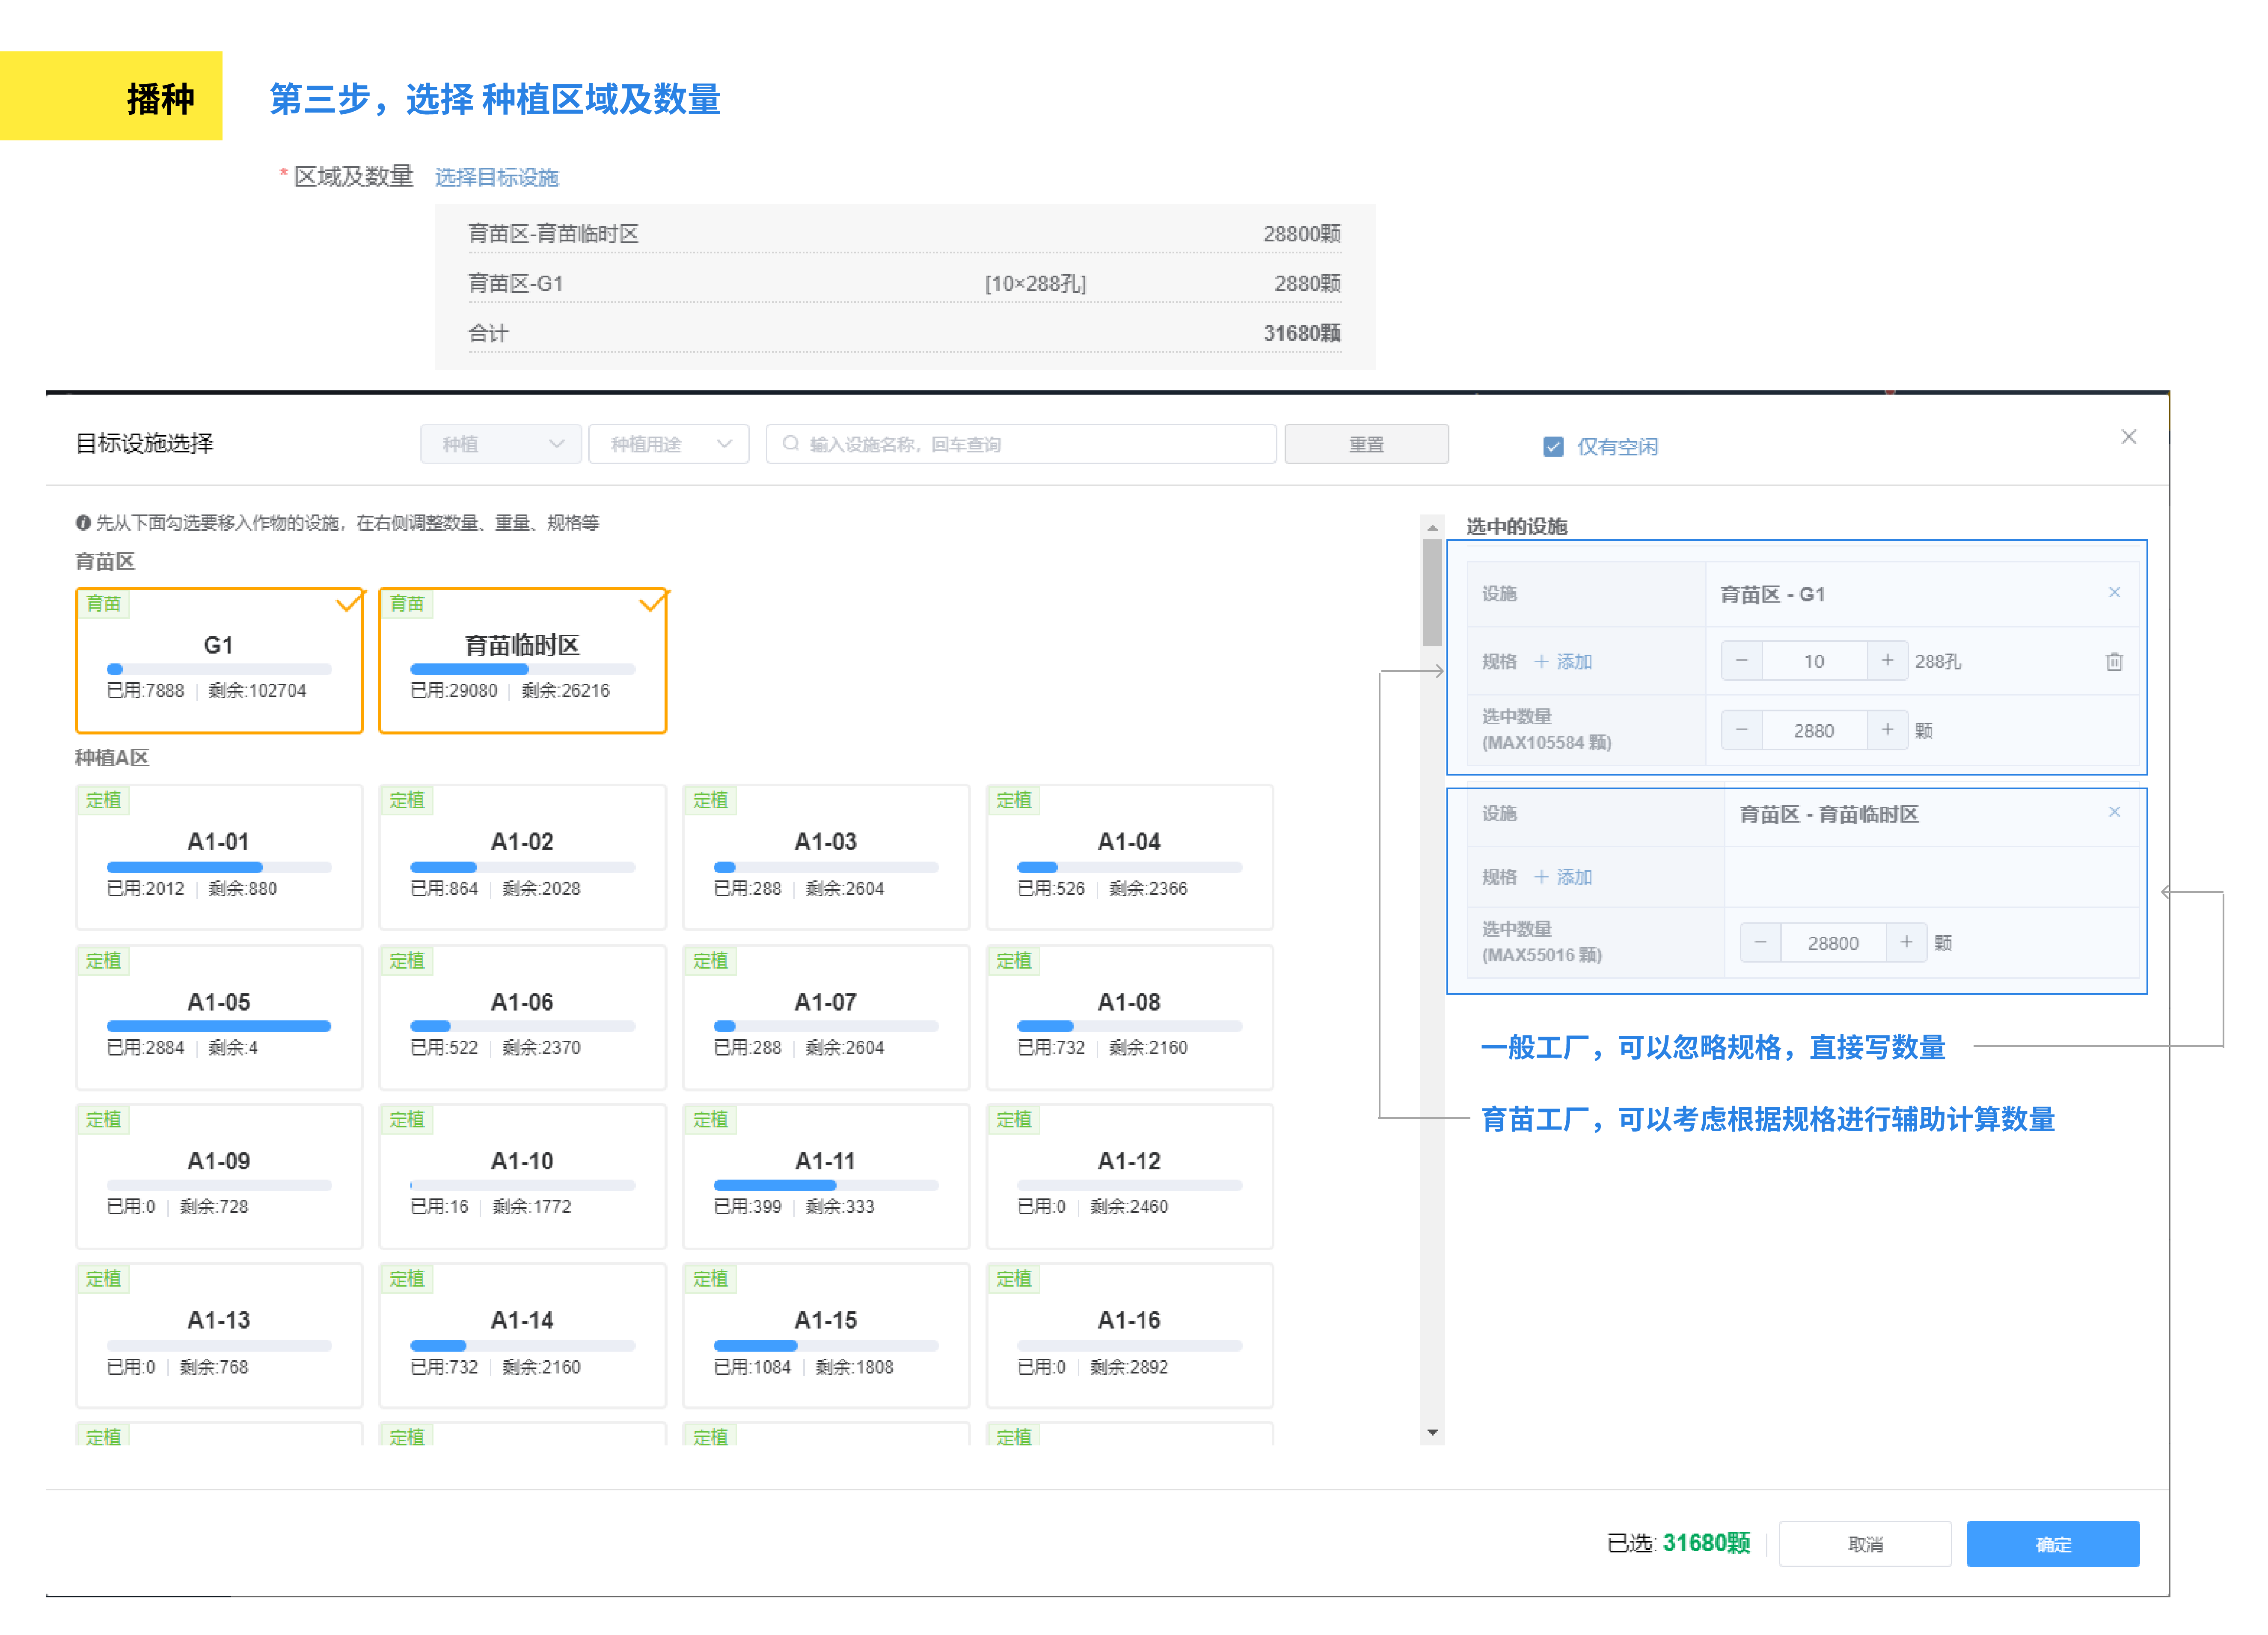The width and height of the screenshot is (2268, 1635).
Task: Increase the G1 selected quantity 2880
Action: coord(1887,730)
